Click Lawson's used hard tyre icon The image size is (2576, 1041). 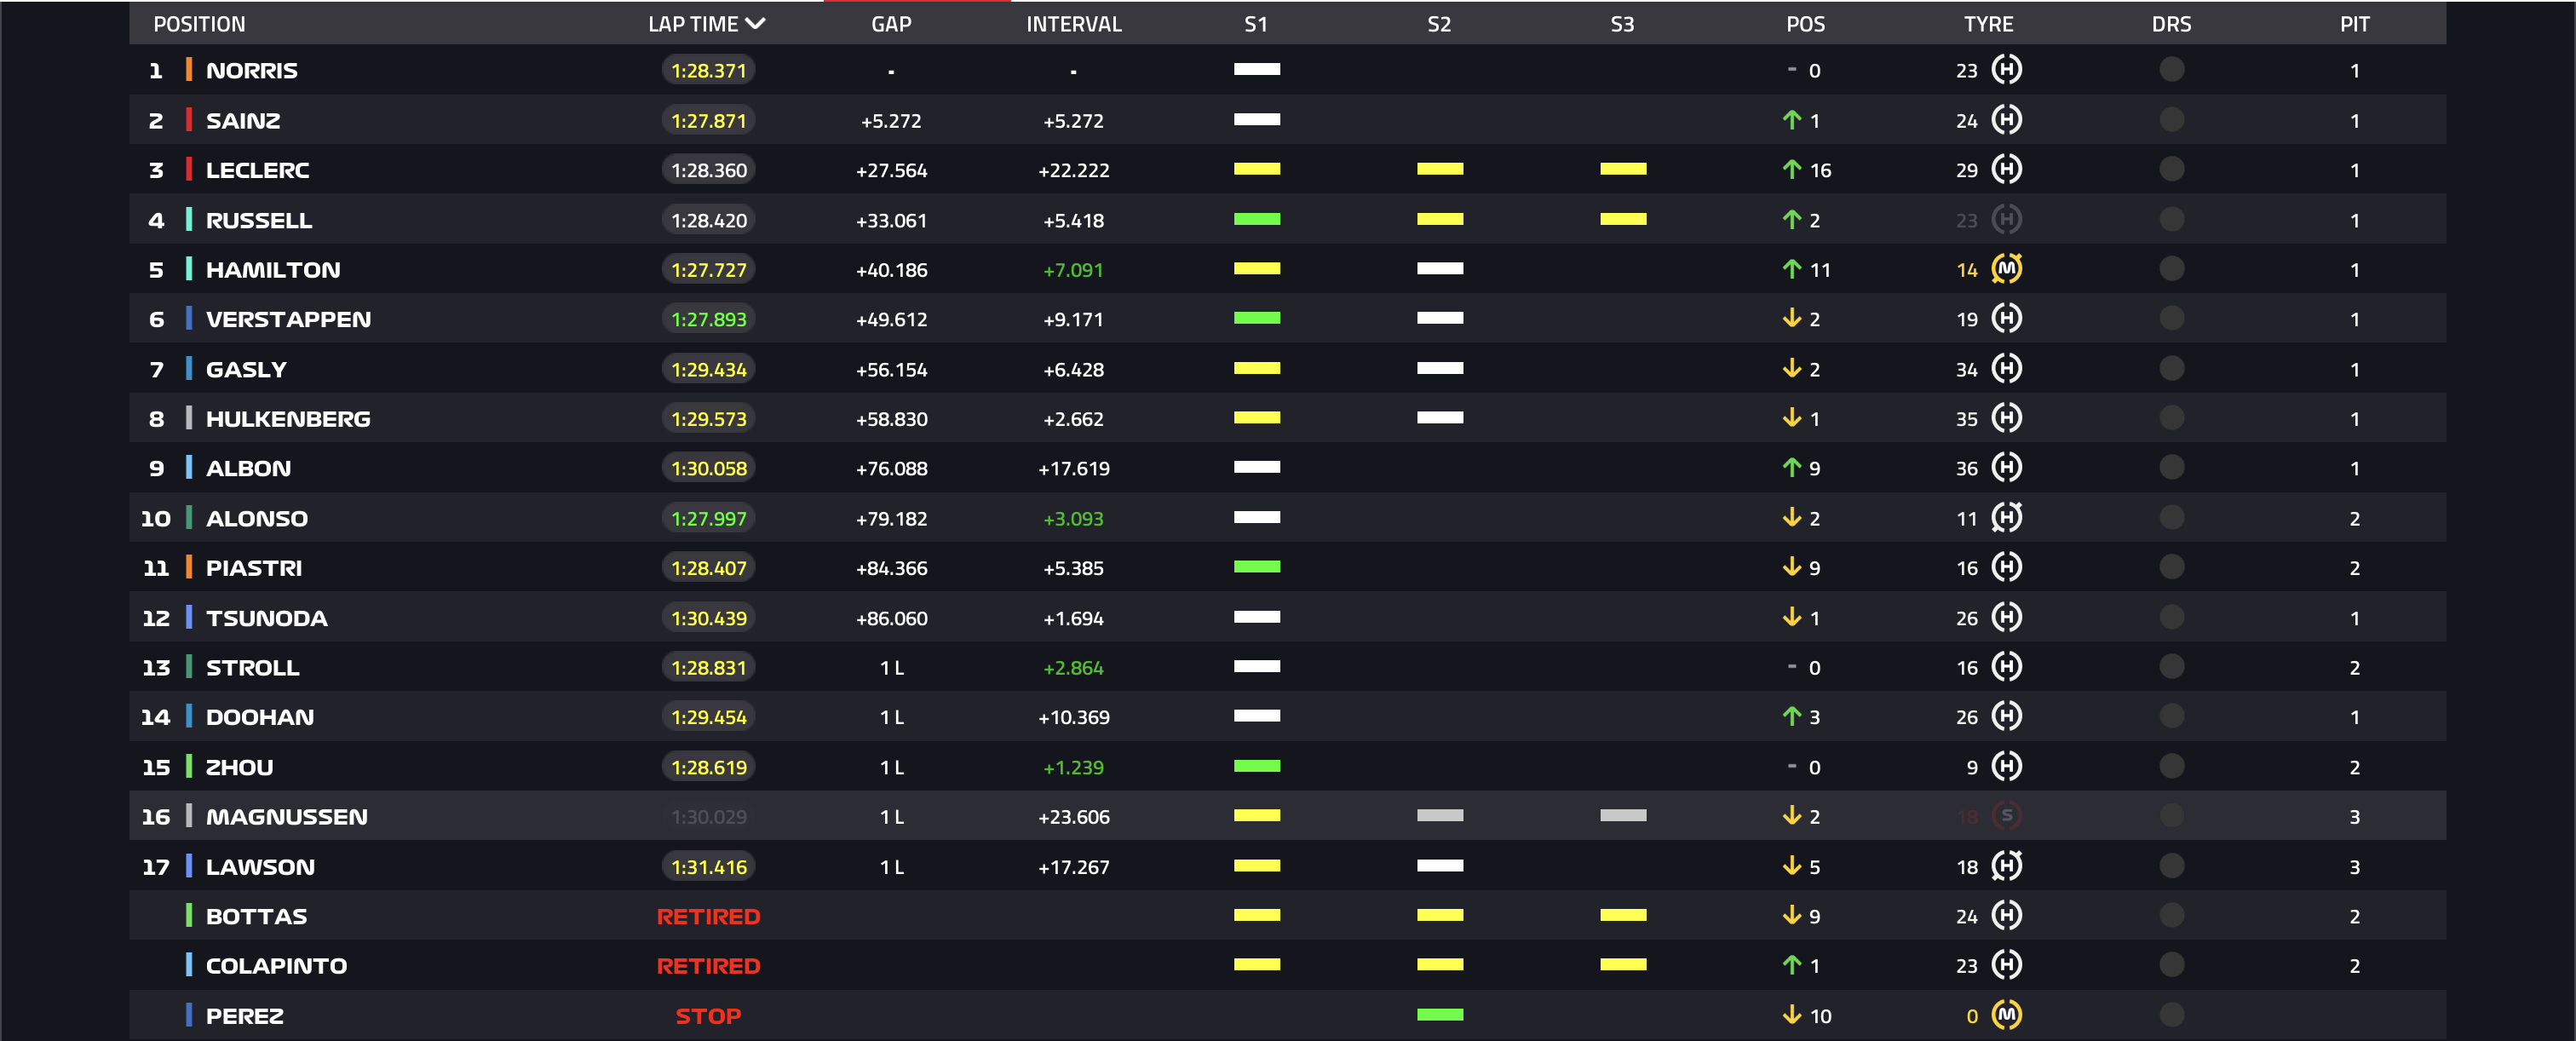(2006, 866)
